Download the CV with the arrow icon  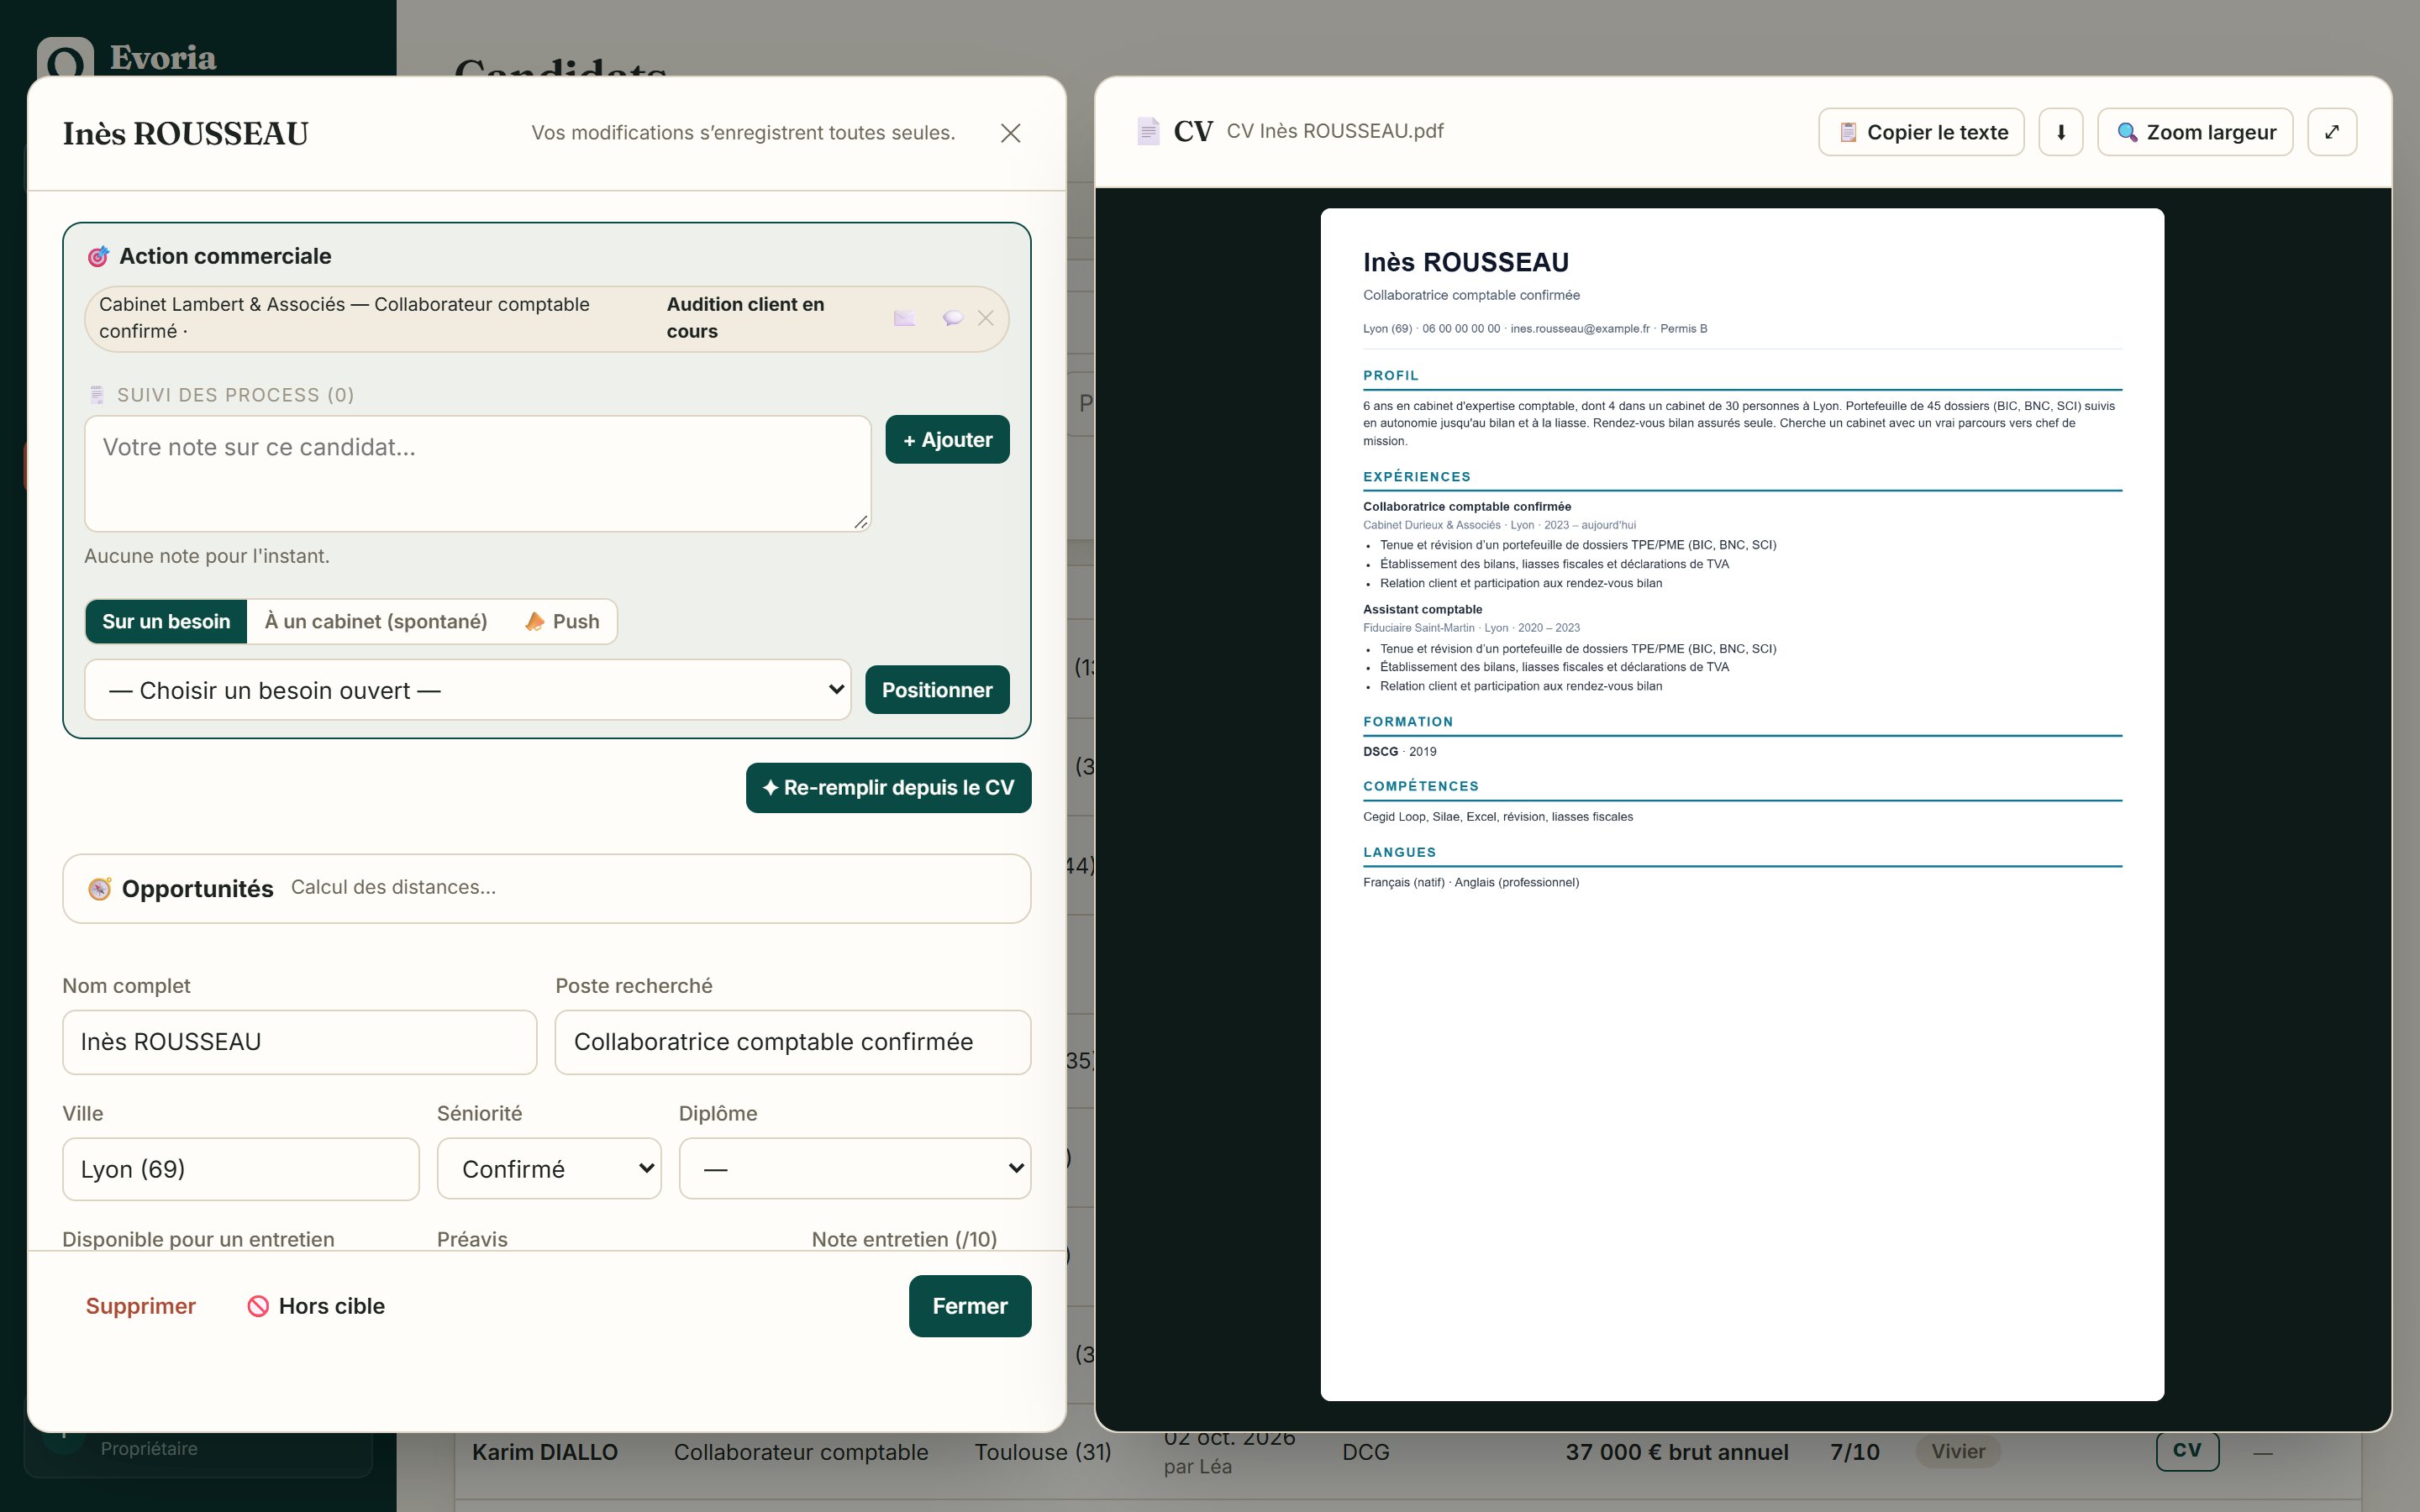2061,132
